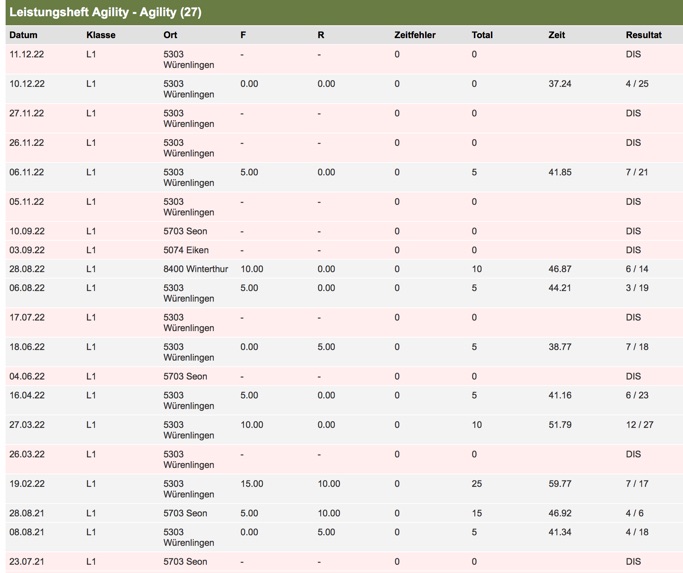This screenshot has height=573, width=683.
Task: Click the Resultat column header
Action: 643,35
